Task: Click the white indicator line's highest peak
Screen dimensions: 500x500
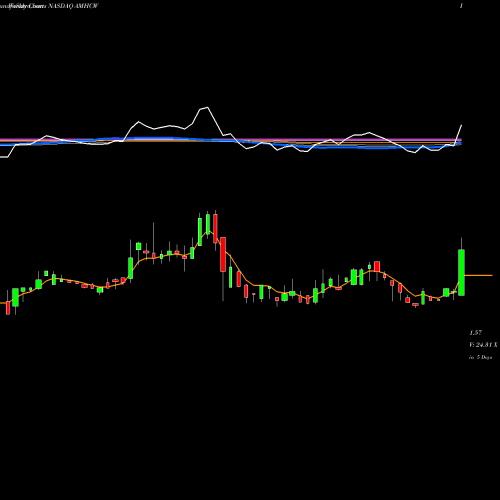Action: (x=207, y=107)
